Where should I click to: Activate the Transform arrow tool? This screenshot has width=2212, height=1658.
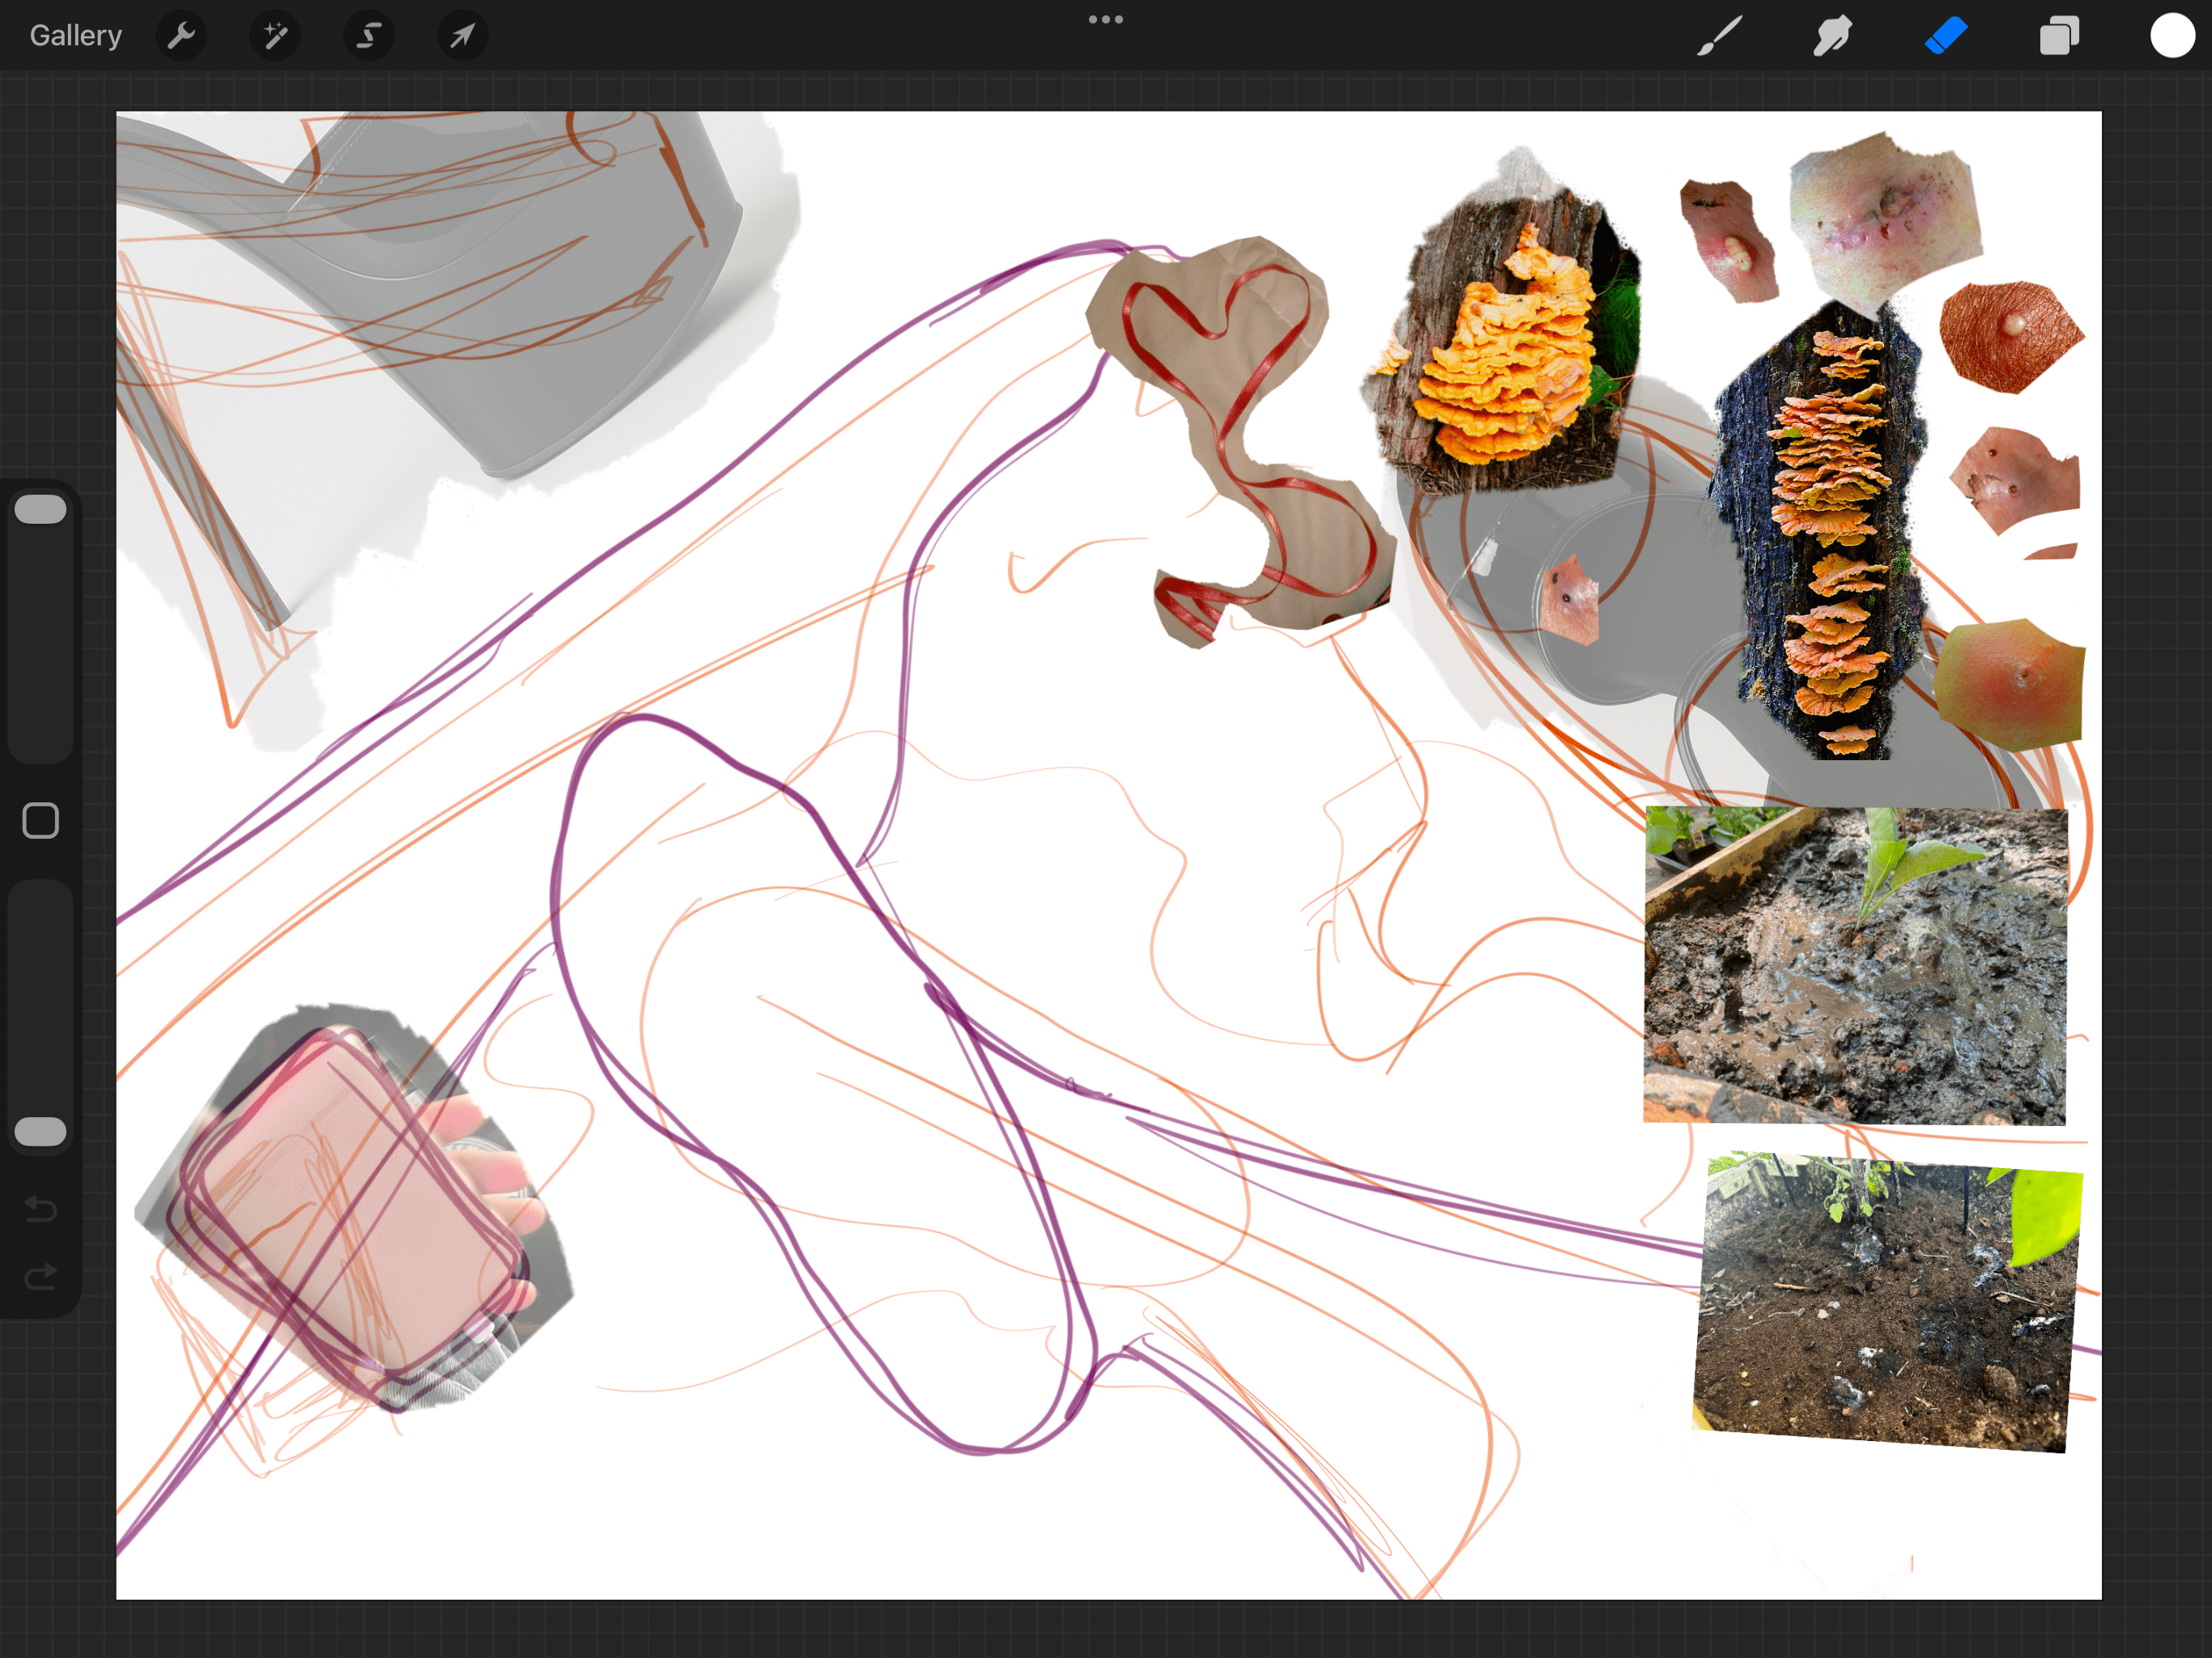pos(461,35)
